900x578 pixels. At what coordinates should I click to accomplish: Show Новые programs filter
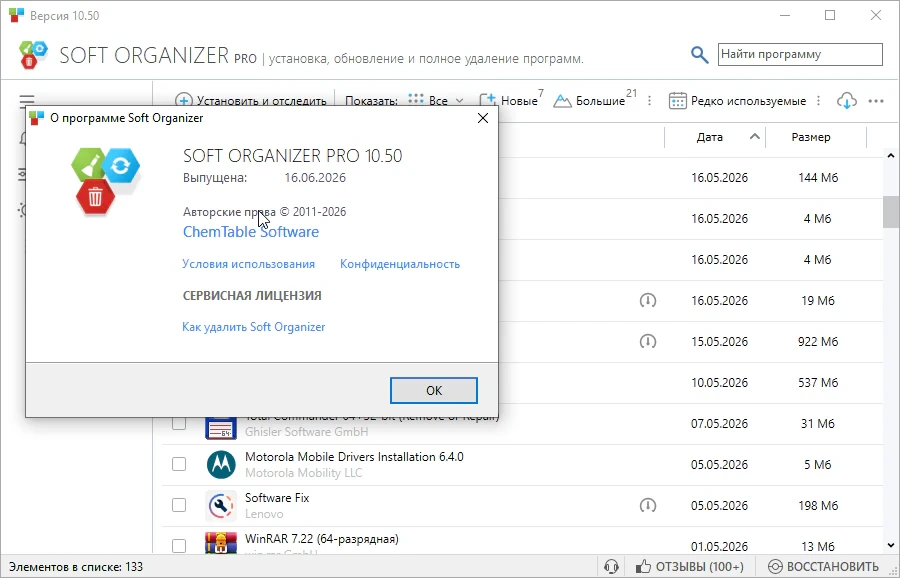pyautogui.click(x=511, y=100)
